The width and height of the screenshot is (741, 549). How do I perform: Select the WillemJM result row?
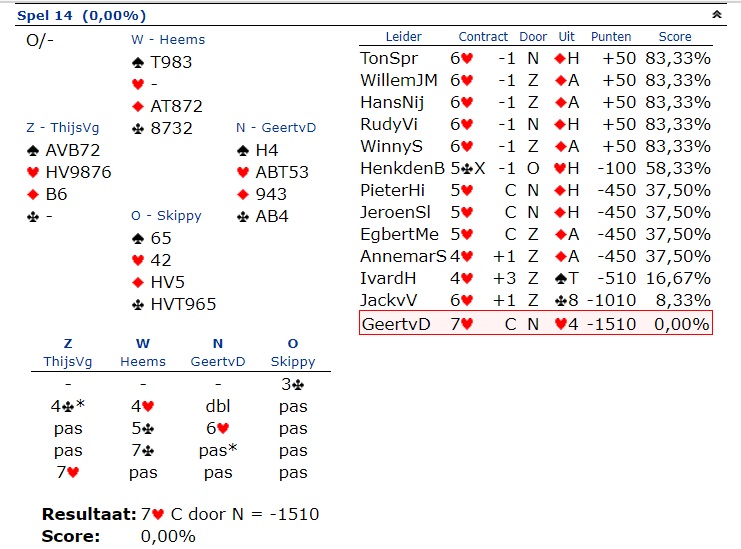535,80
